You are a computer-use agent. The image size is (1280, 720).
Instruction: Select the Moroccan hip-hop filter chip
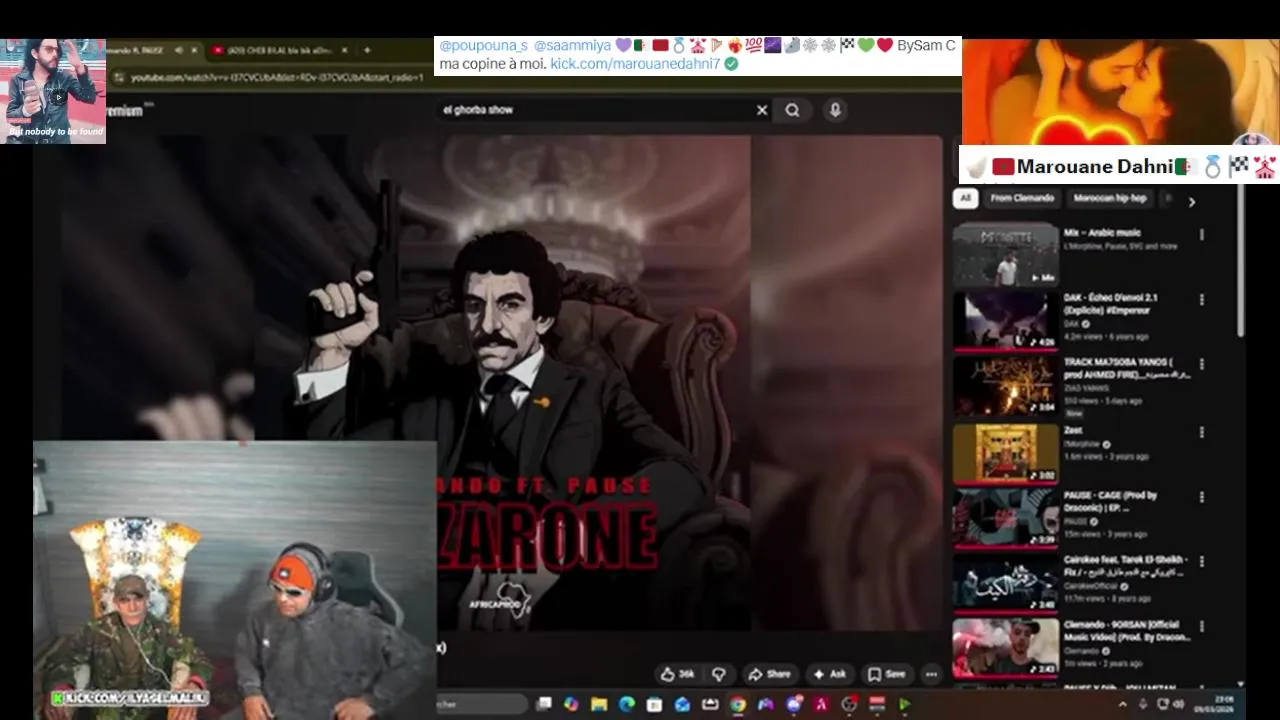[1109, 198]
